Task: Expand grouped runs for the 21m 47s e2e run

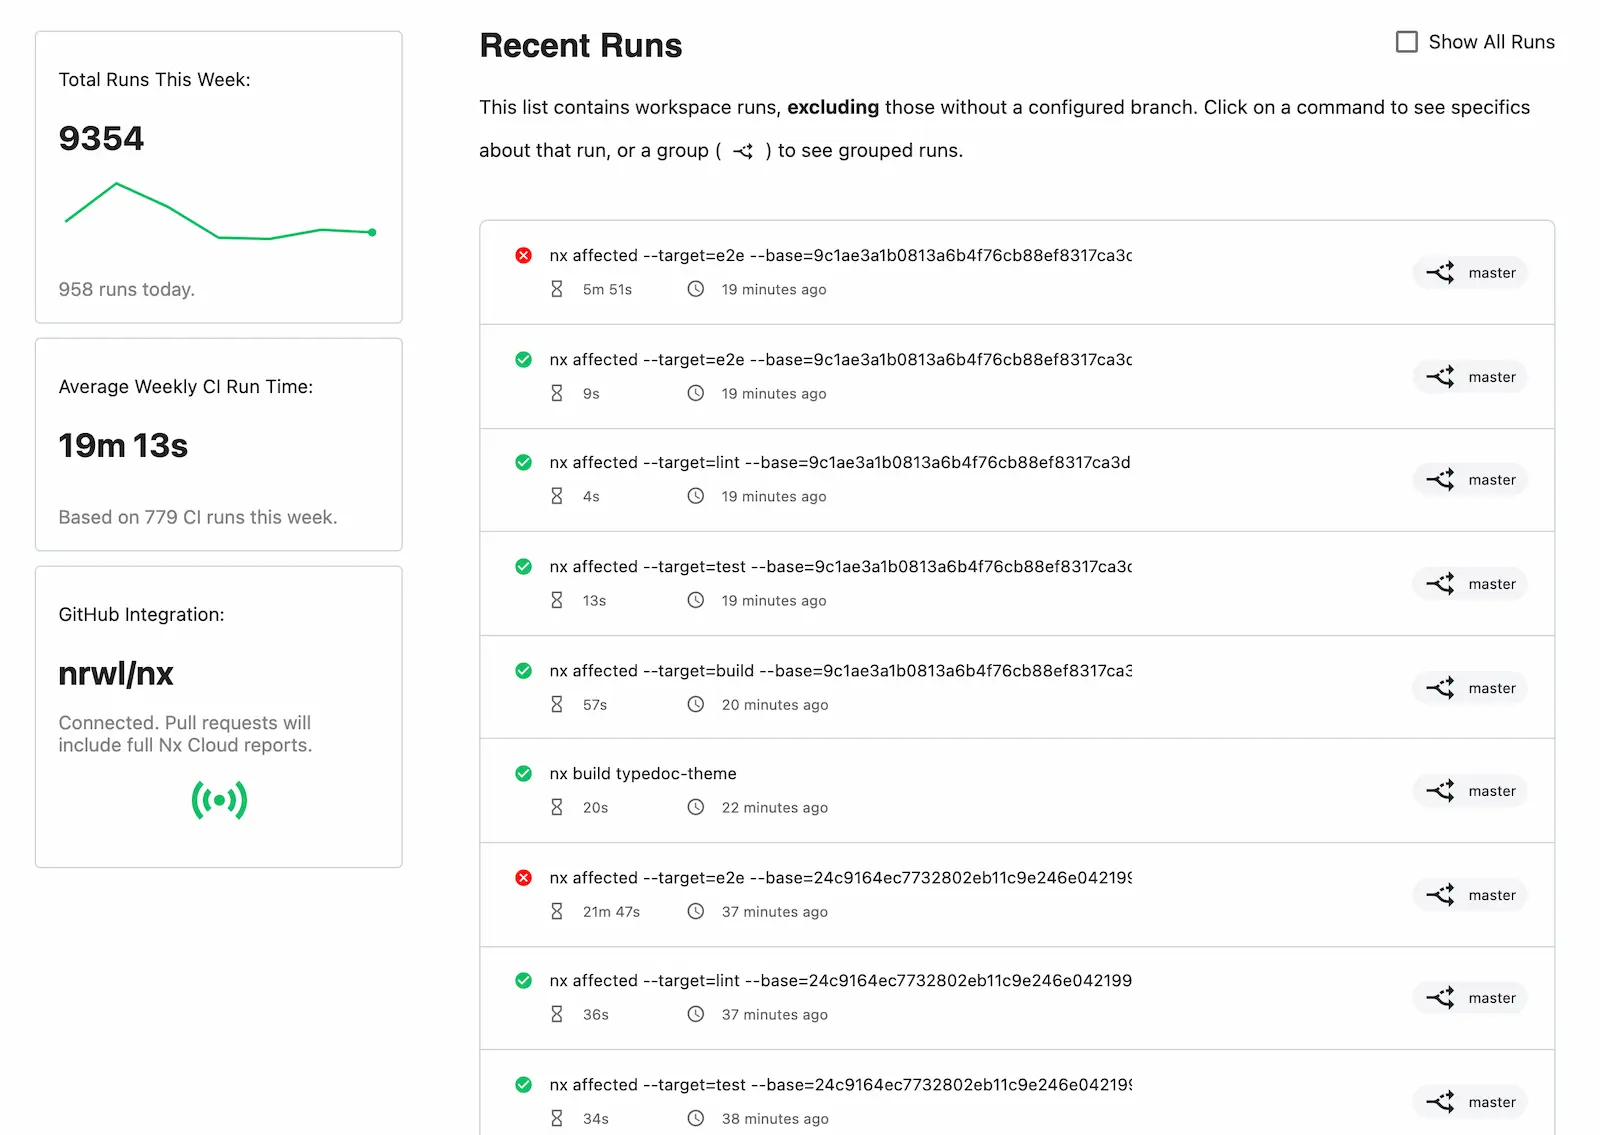Action: point(1440,895)
